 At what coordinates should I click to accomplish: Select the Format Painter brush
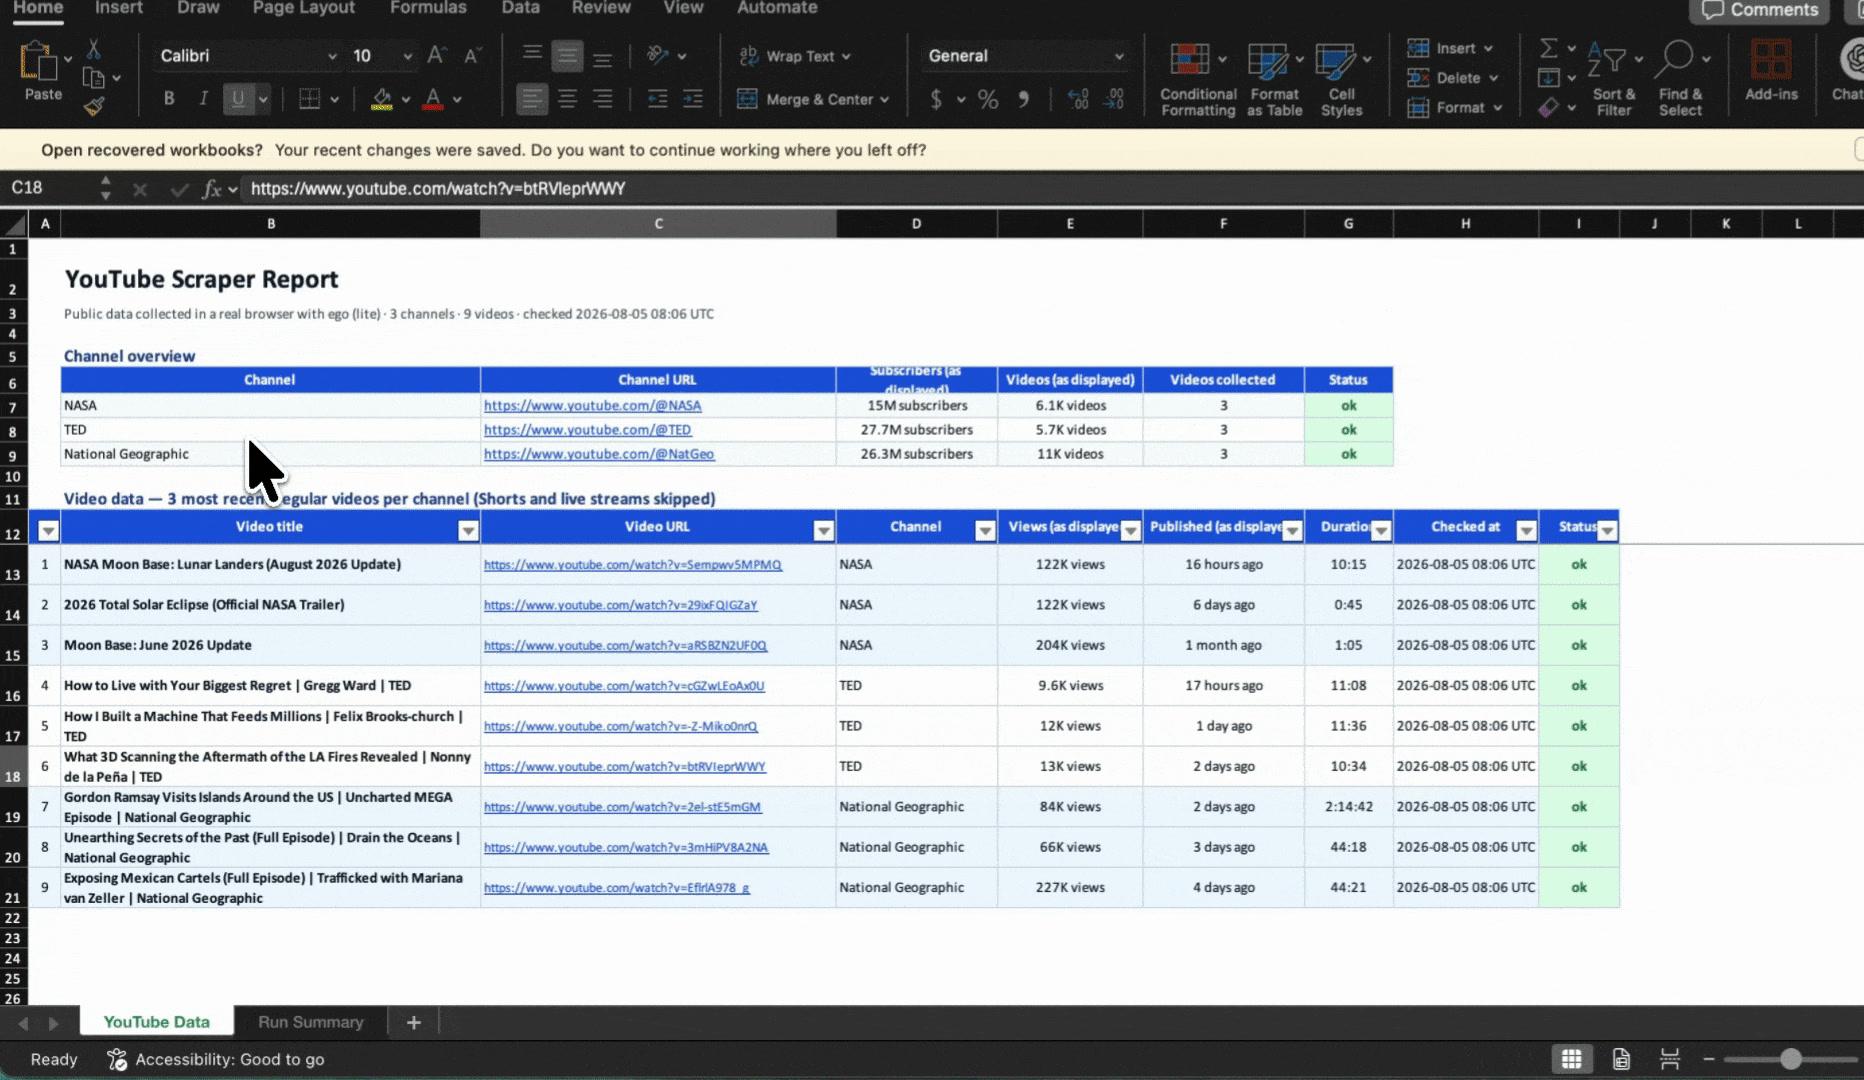pos(94,106)
